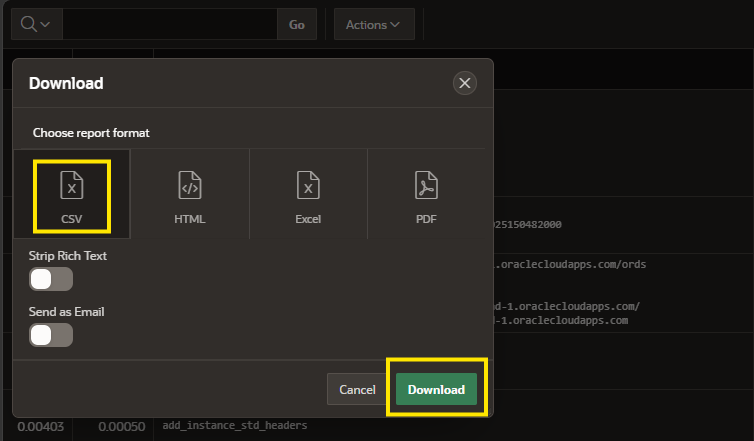Image resolution: width=754 pixels, height=441 pixels.
Task: Click the 0.00050 value cell
Action: (122, 427)
